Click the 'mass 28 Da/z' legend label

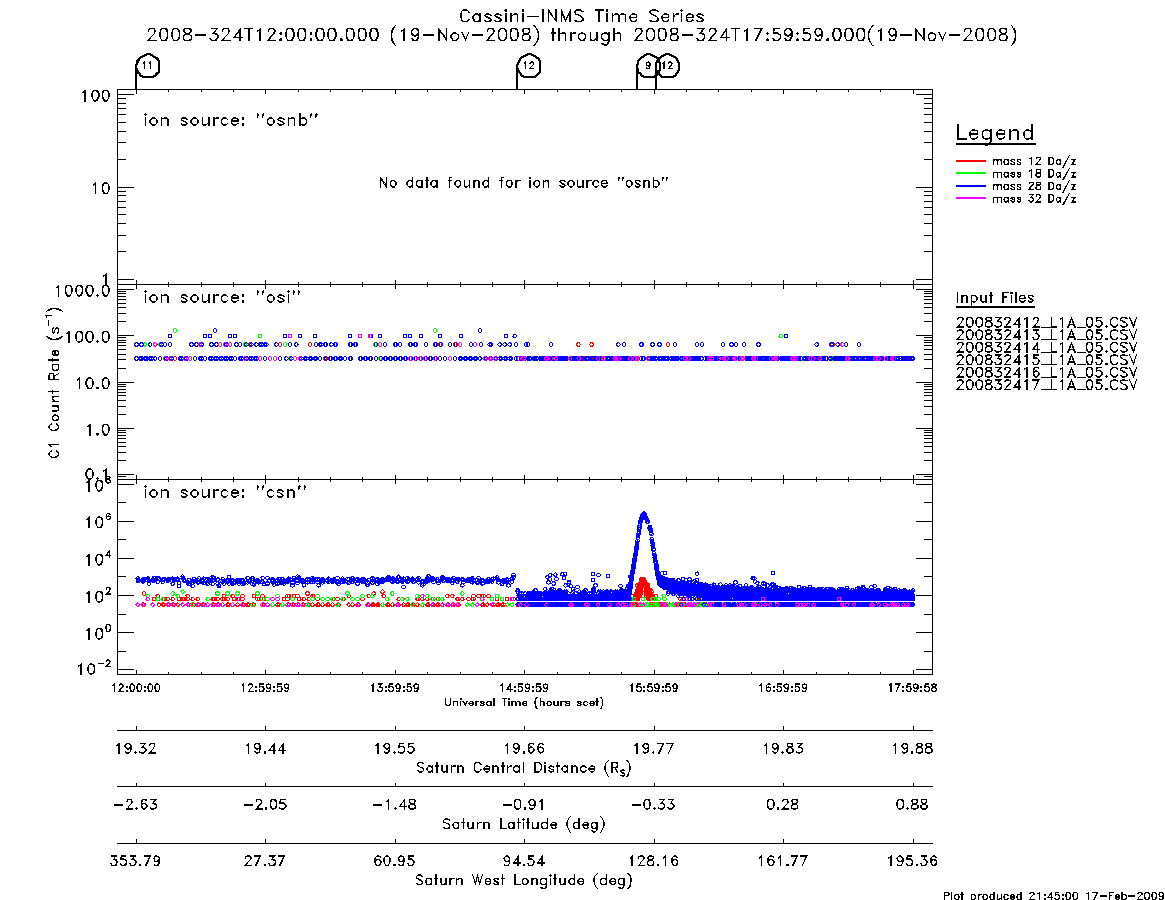click(x=1034, y=187)
